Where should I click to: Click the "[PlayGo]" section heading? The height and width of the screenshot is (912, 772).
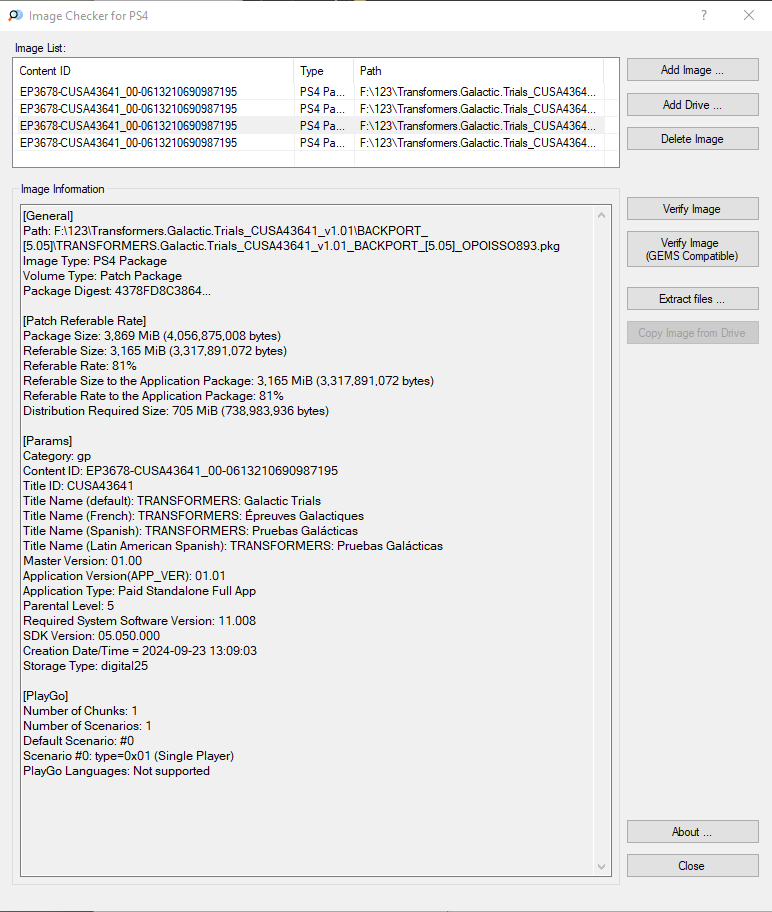click(x=45, y=696)
